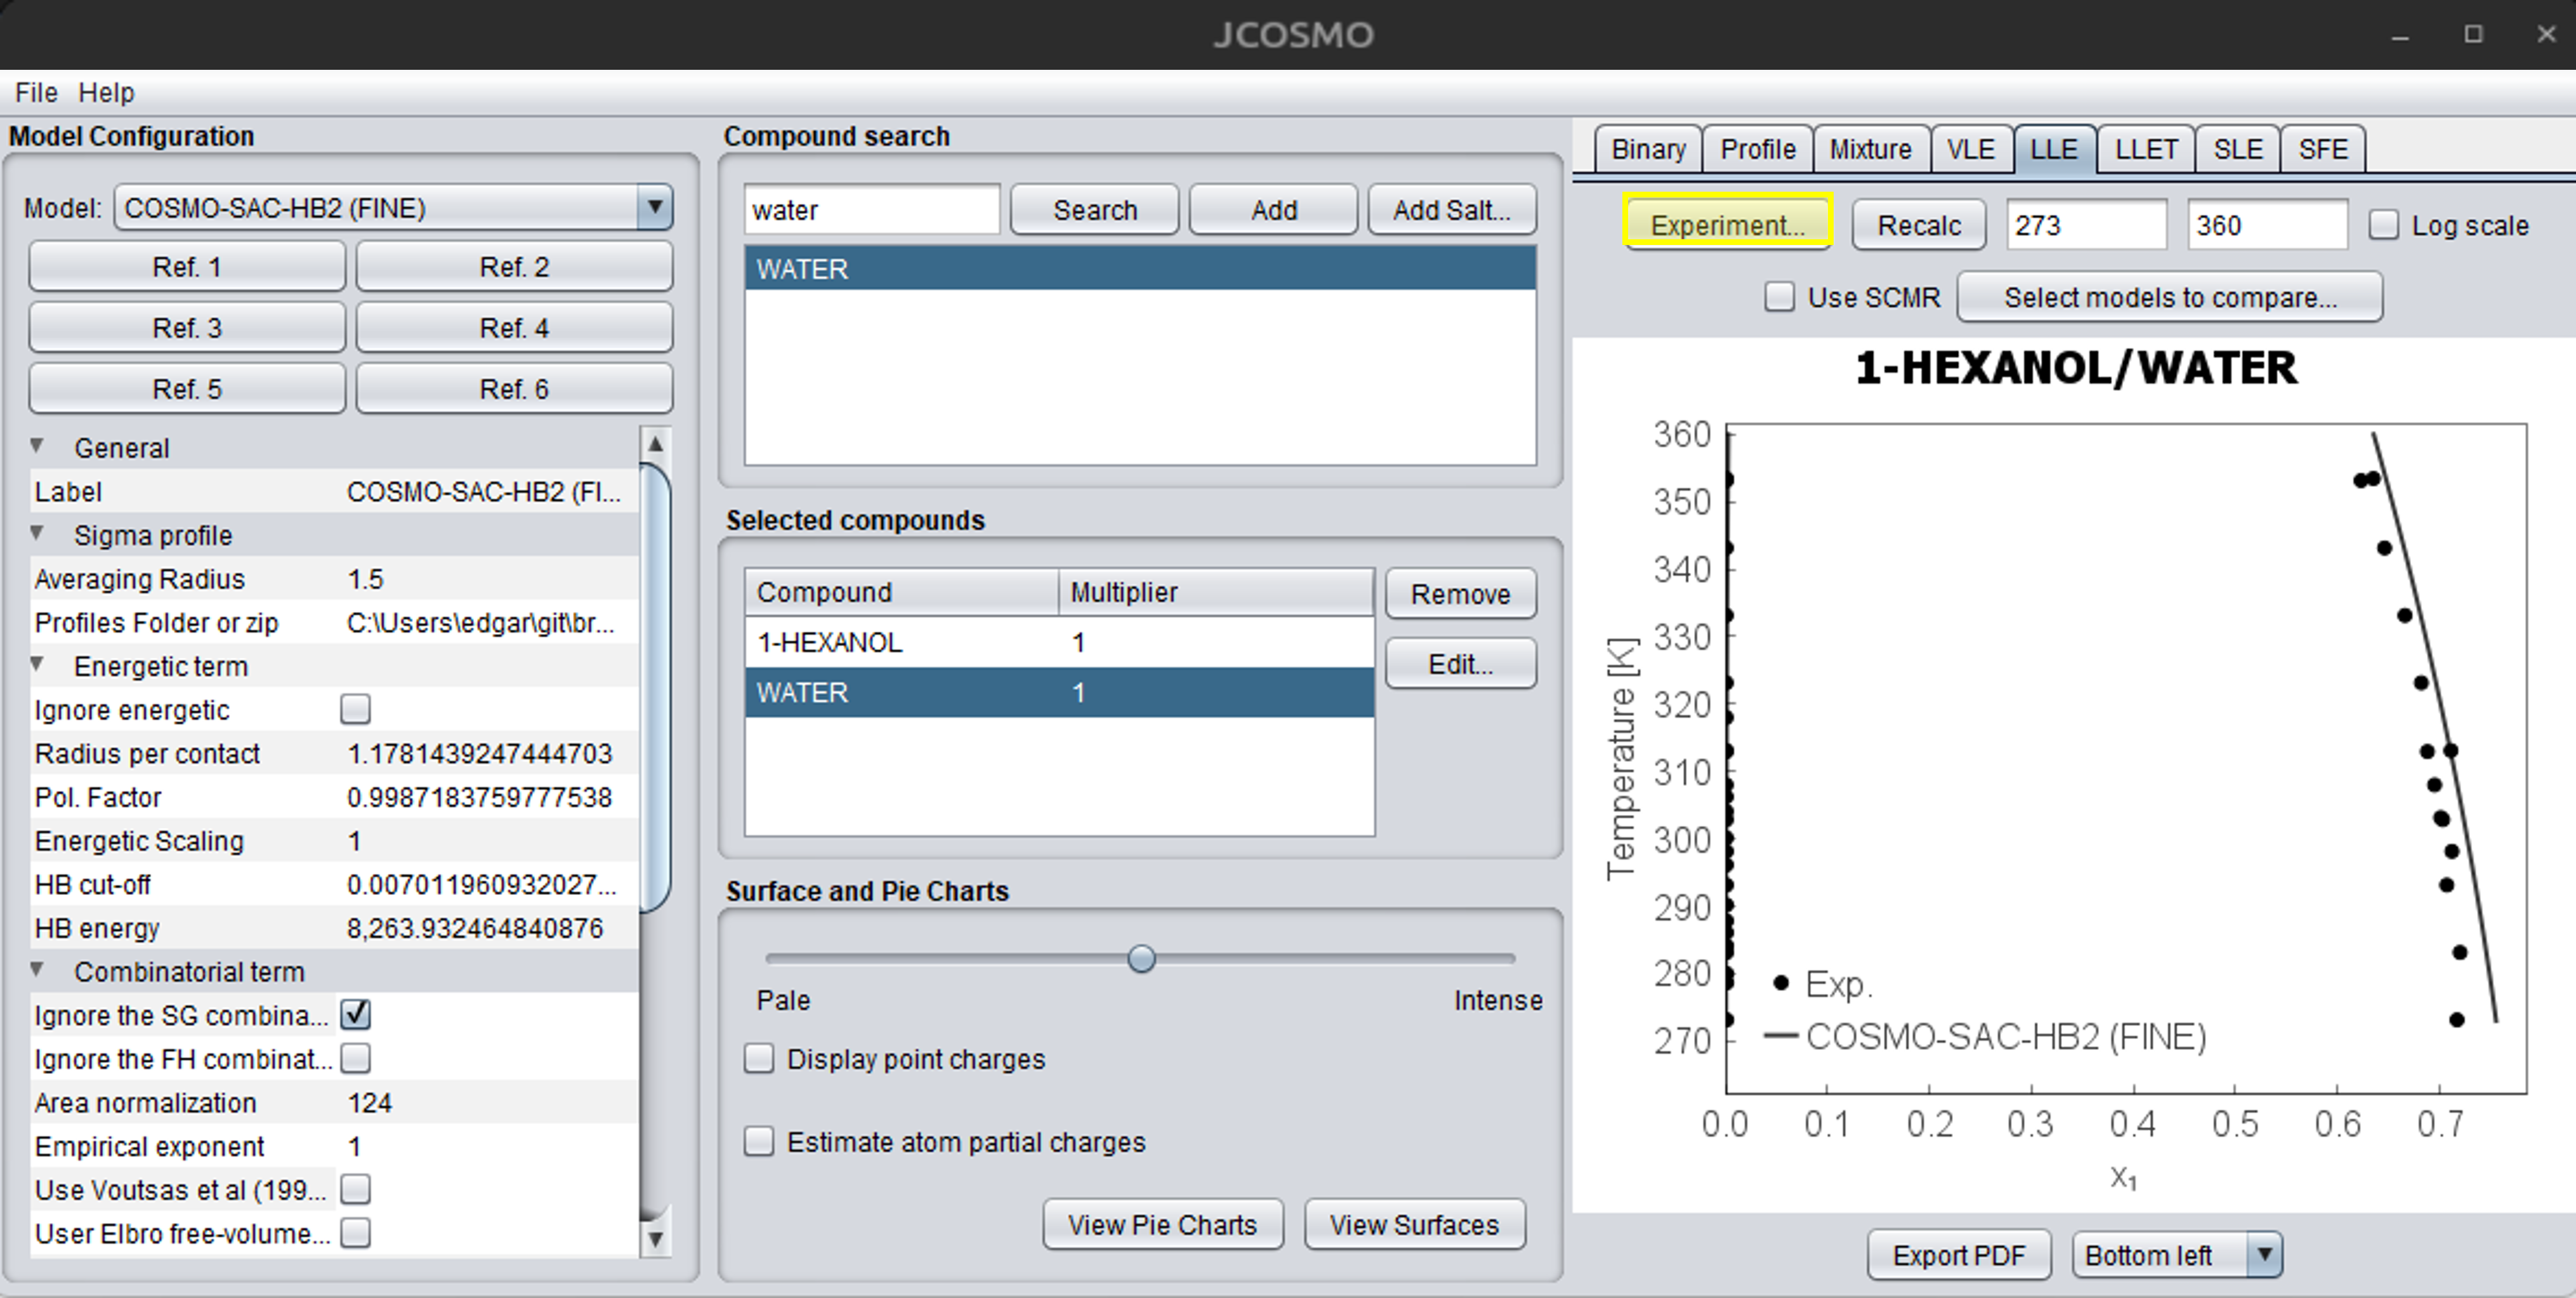Click the Multiplier column header
This screenshot has width=2576, height=1298.
(1216, 592)
